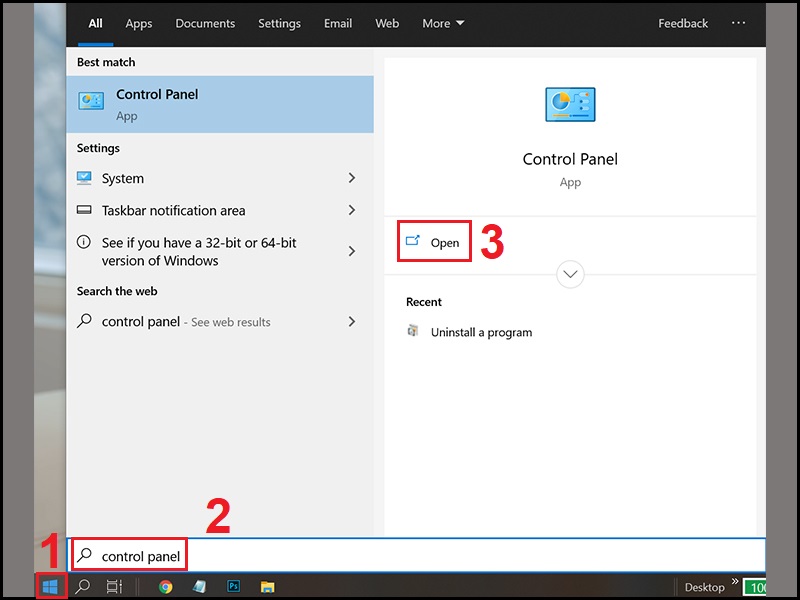Click the Taskbar notification area icon
Screen dimensions: 800x600
coord(84,210)
